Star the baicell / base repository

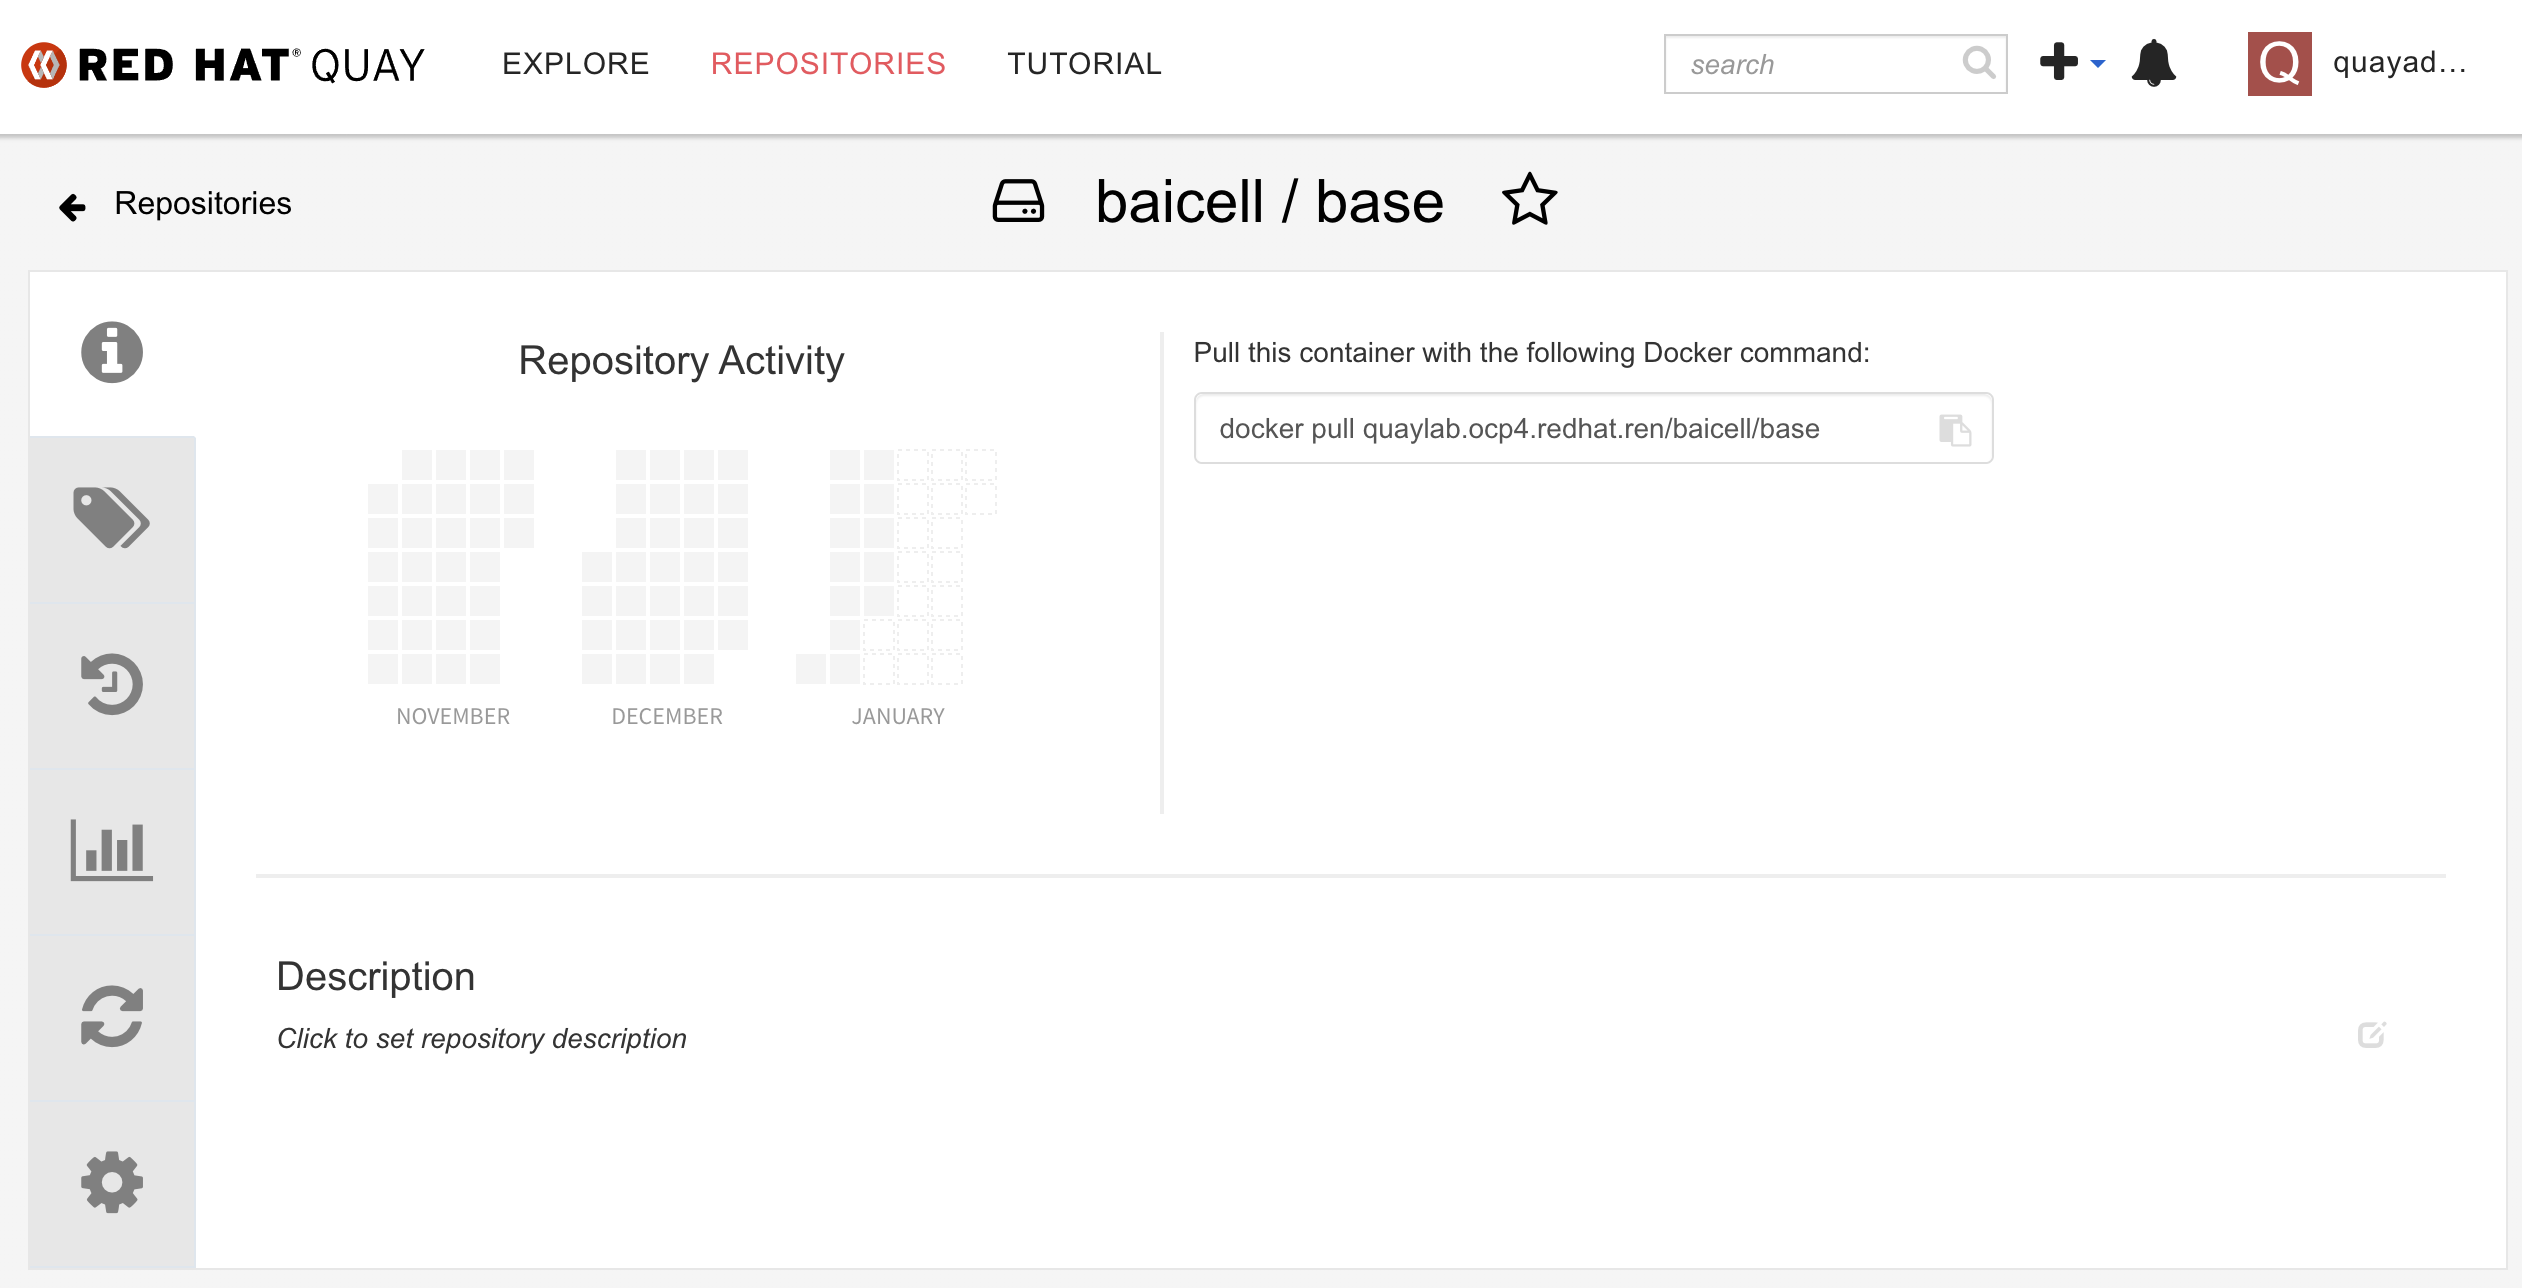coord(1529,201)
